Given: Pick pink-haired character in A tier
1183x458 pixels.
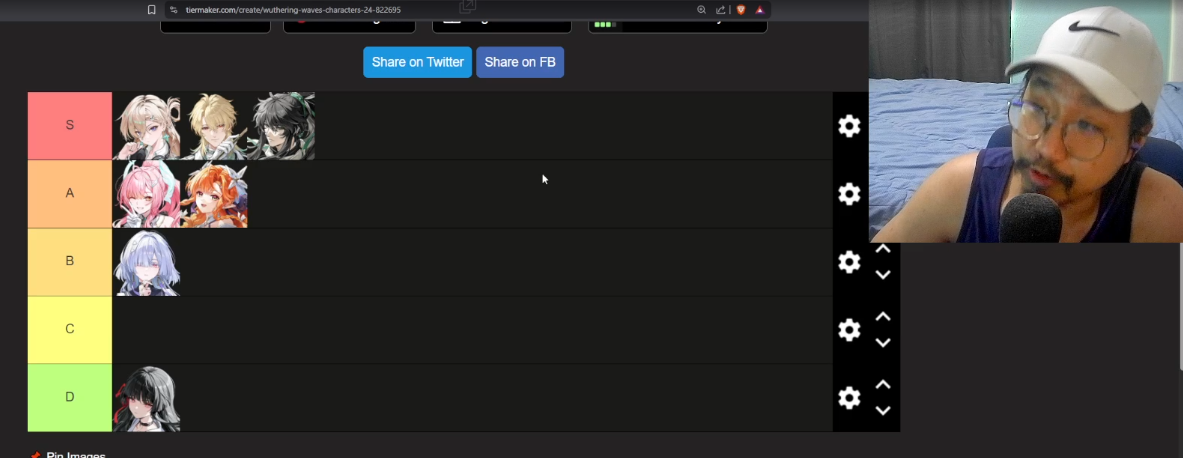Looking at the screenshot, I should pyautogui.click(x=146, y=194).
